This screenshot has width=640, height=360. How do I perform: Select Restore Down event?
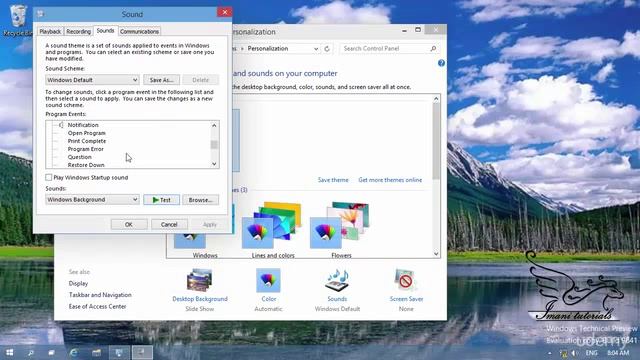click(86, 165)
